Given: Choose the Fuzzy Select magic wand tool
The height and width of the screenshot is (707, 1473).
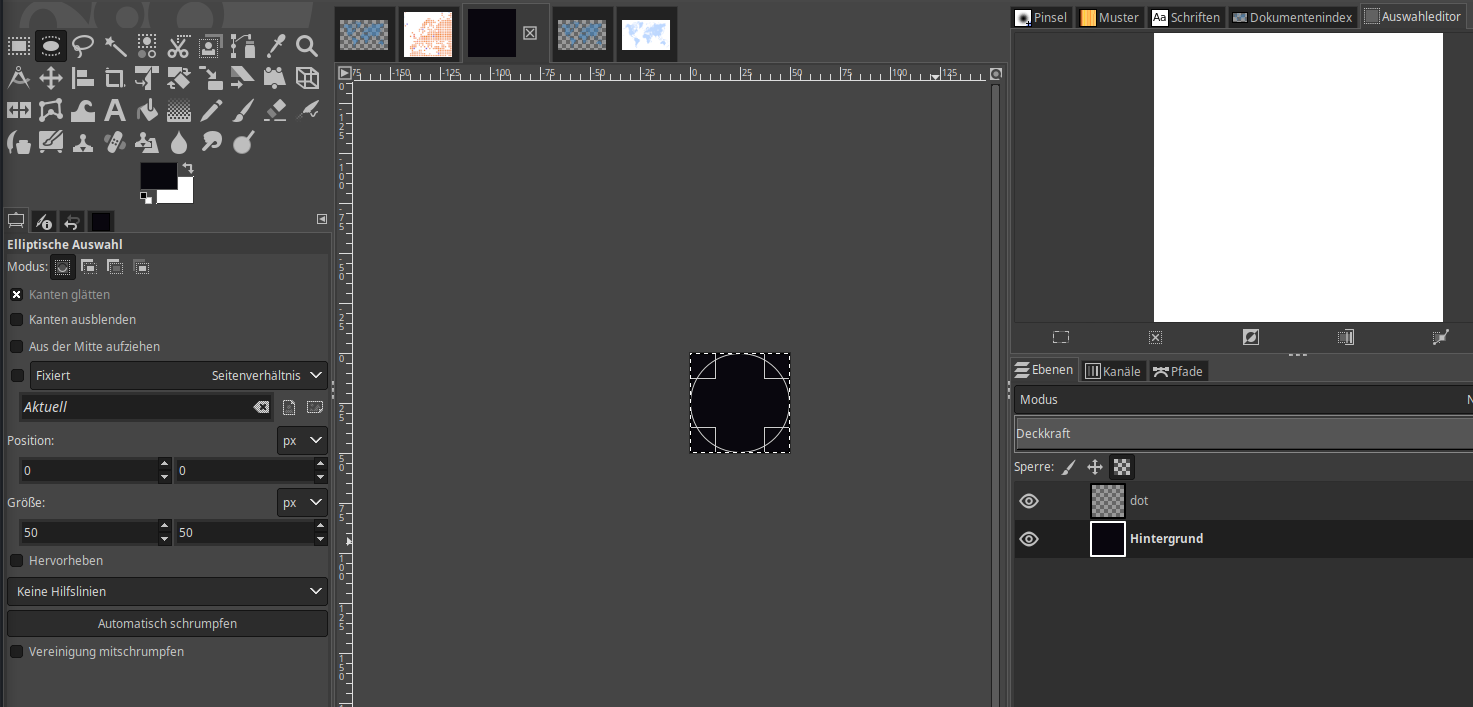Looking at the screenshot, I should pyautogui.click(x=115, y=46).
